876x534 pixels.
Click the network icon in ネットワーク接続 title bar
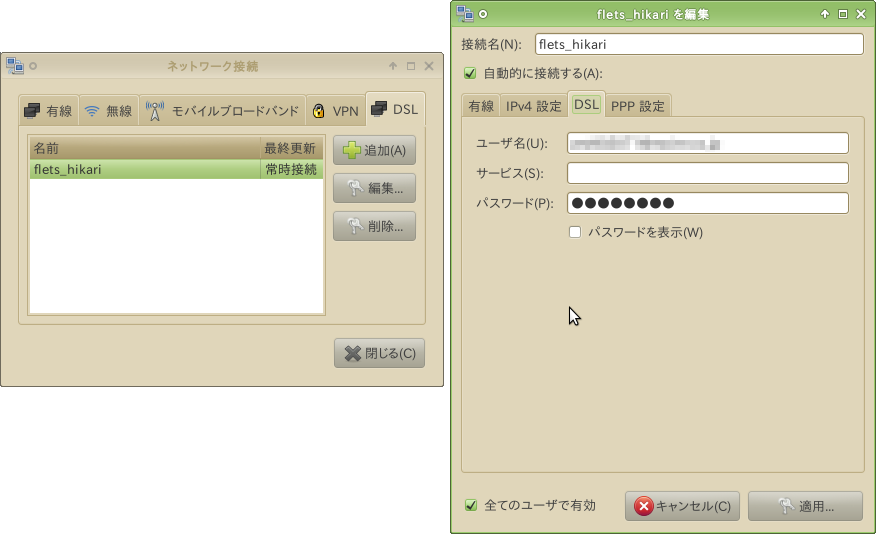[x=15, y=66]
